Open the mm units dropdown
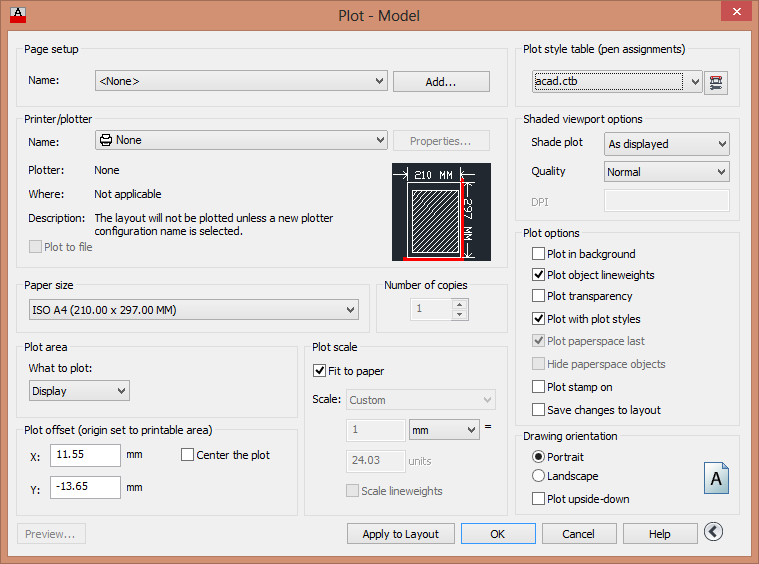Image resolution: width=759 pixels, height=564 pixels. pos(444,430)
